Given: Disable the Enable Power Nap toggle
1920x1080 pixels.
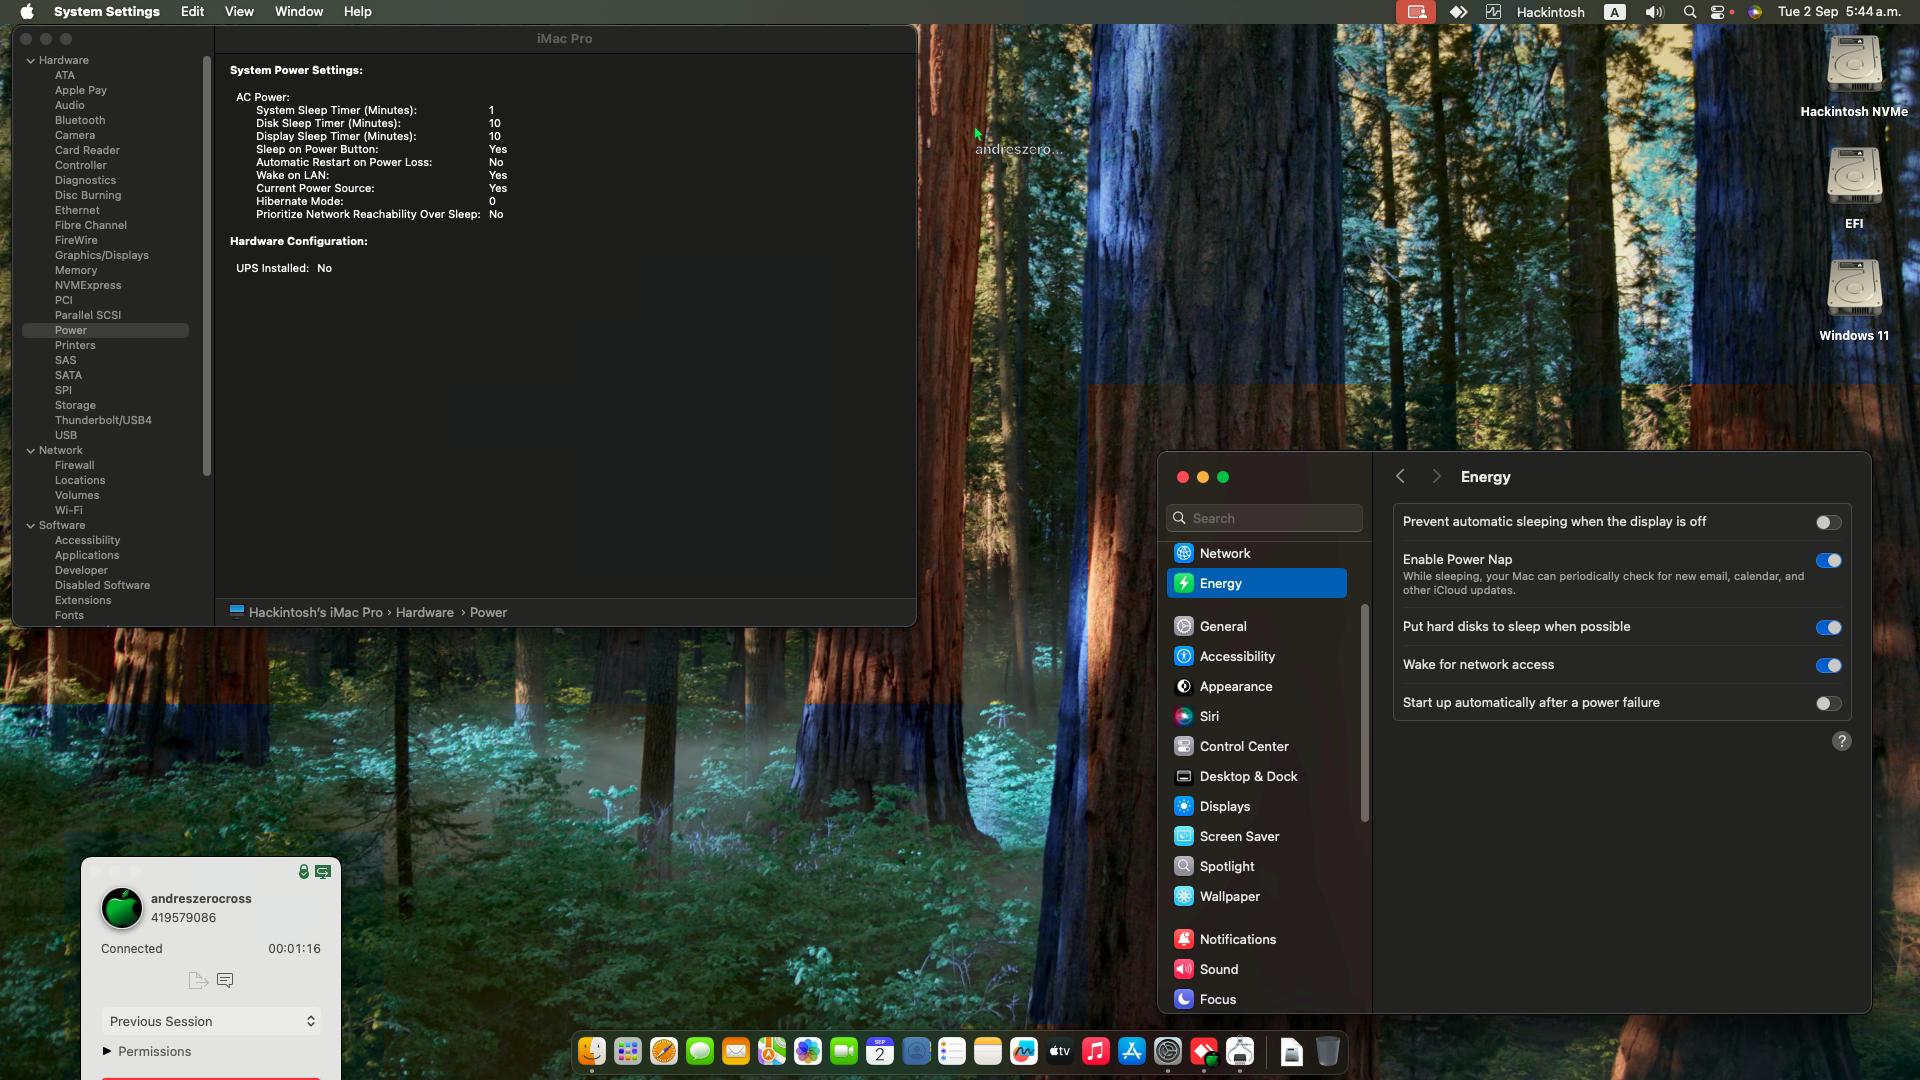Looking at the screenshot, I should (1828, 561).
